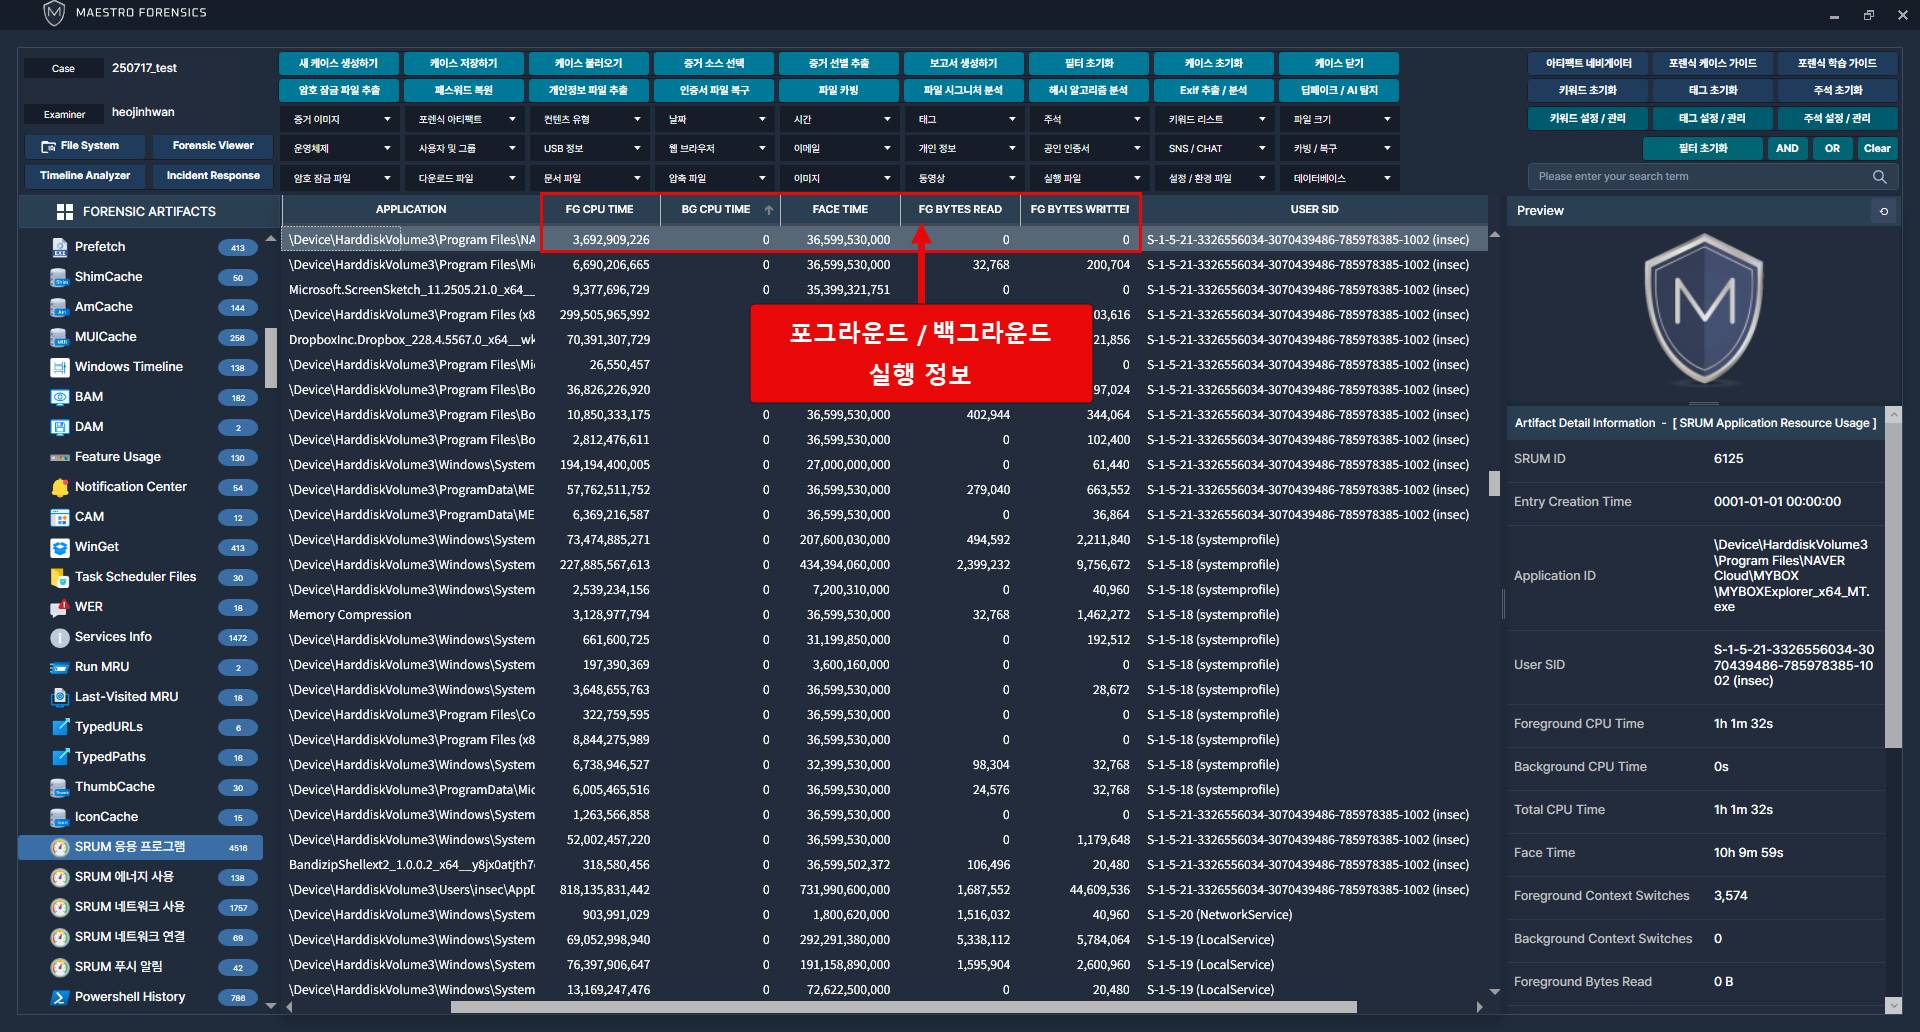
Task: Click the WinGet artifact icon
Action: [x=59, y=547]
